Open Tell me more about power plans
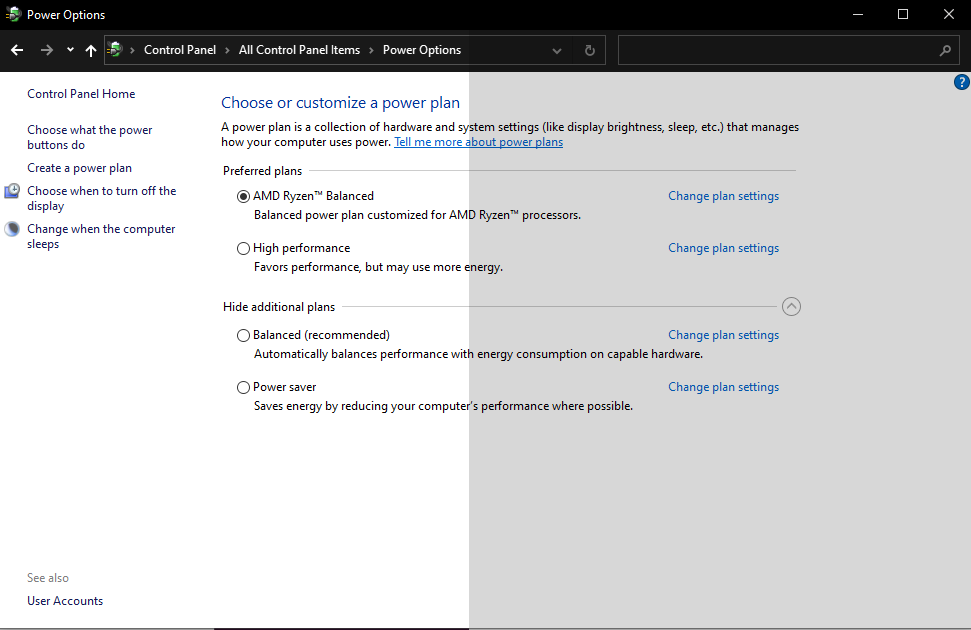Viewport: 971px width, 630px height. coord(479,142)
